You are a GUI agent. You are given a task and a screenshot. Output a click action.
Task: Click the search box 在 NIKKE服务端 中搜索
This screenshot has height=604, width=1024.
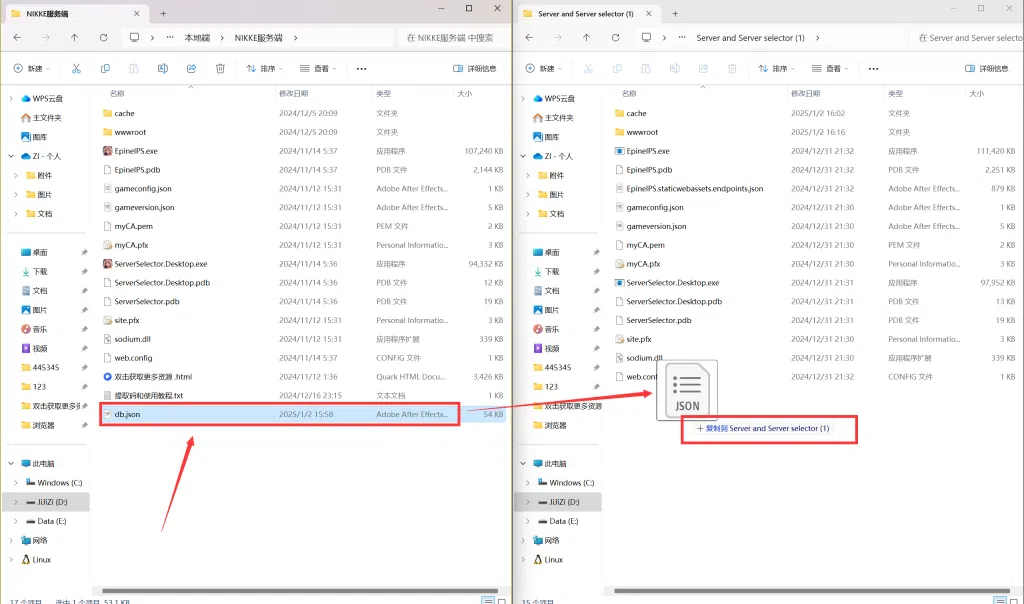click(453, 38)
